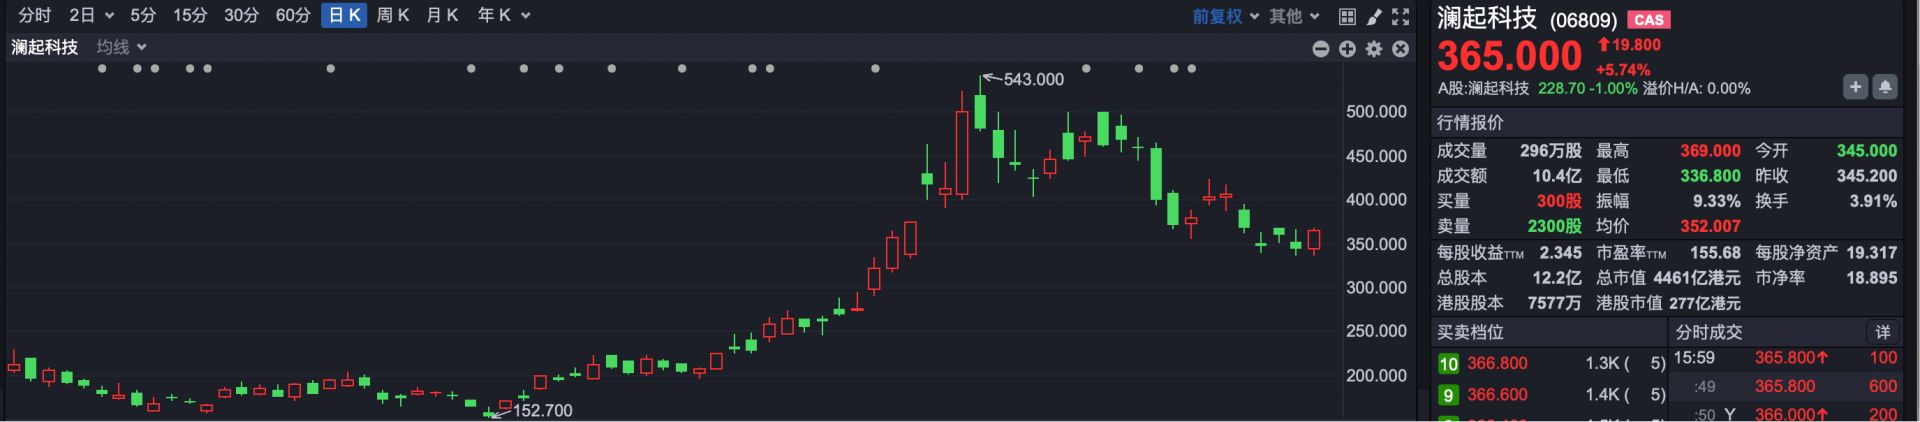This screenshot has width=1920, height=422.
Task: Click the 澜起科技 chart label
Action: click(x=44, y=47)
